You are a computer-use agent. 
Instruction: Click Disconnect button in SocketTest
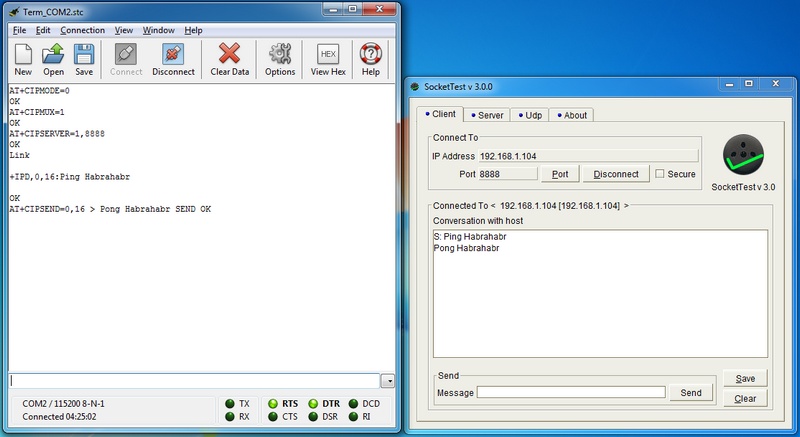(x=616, y=174)
